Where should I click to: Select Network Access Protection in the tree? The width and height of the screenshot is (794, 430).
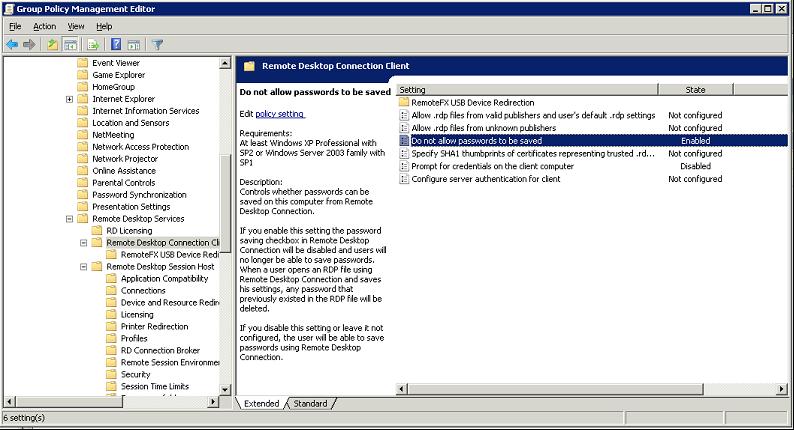click(x=140, y=147)
